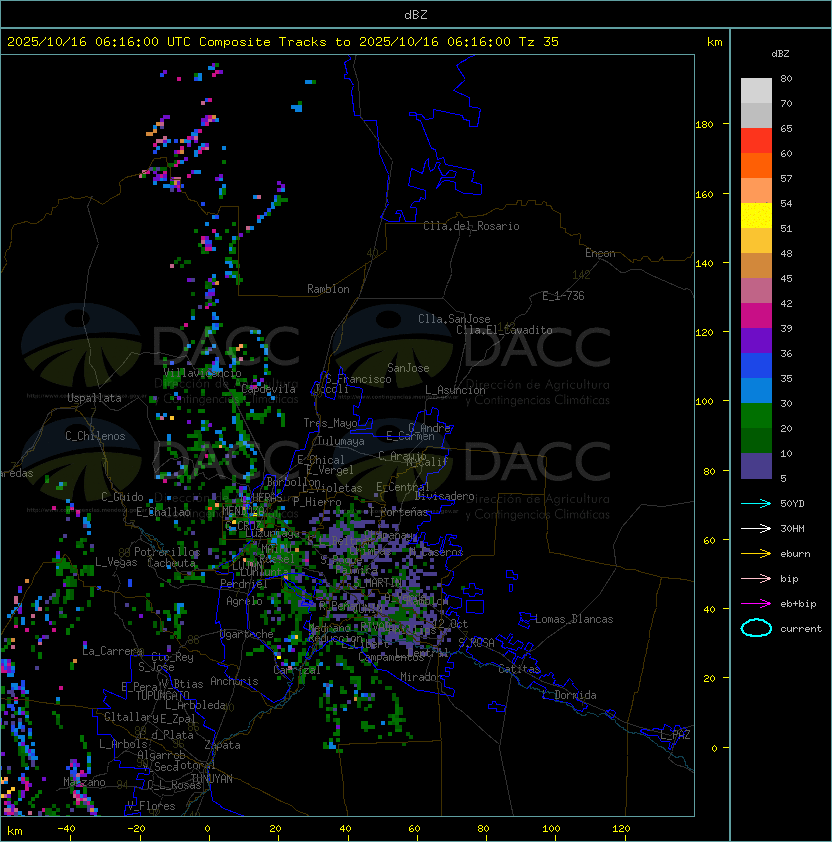Click the magenta eb+bip arrow in legend

pos(756,604)
